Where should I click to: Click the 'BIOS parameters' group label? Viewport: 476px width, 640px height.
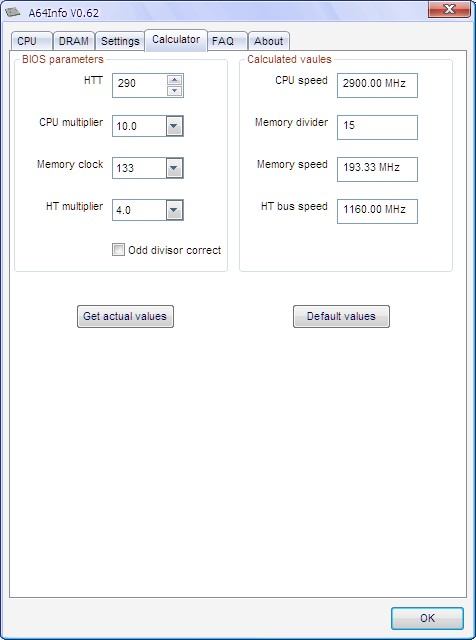point(63,60)
